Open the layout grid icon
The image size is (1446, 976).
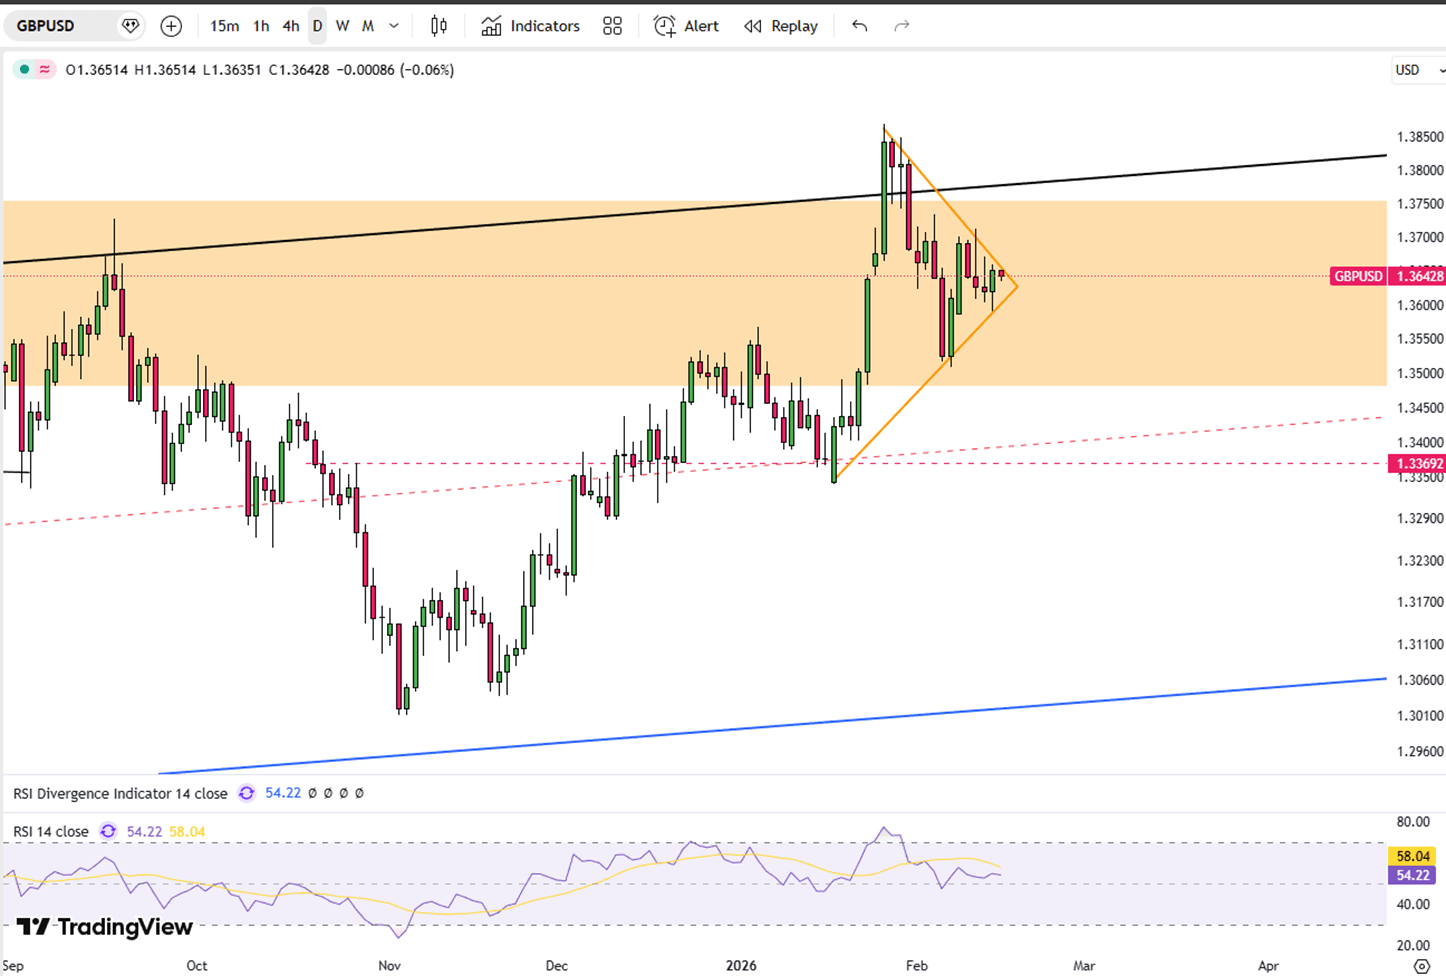612,26
